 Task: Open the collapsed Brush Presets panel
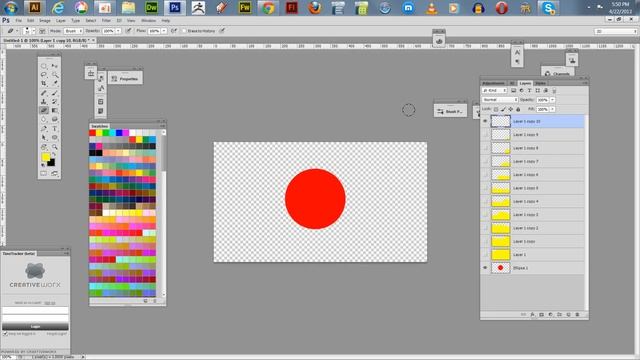tap(450, 111)
